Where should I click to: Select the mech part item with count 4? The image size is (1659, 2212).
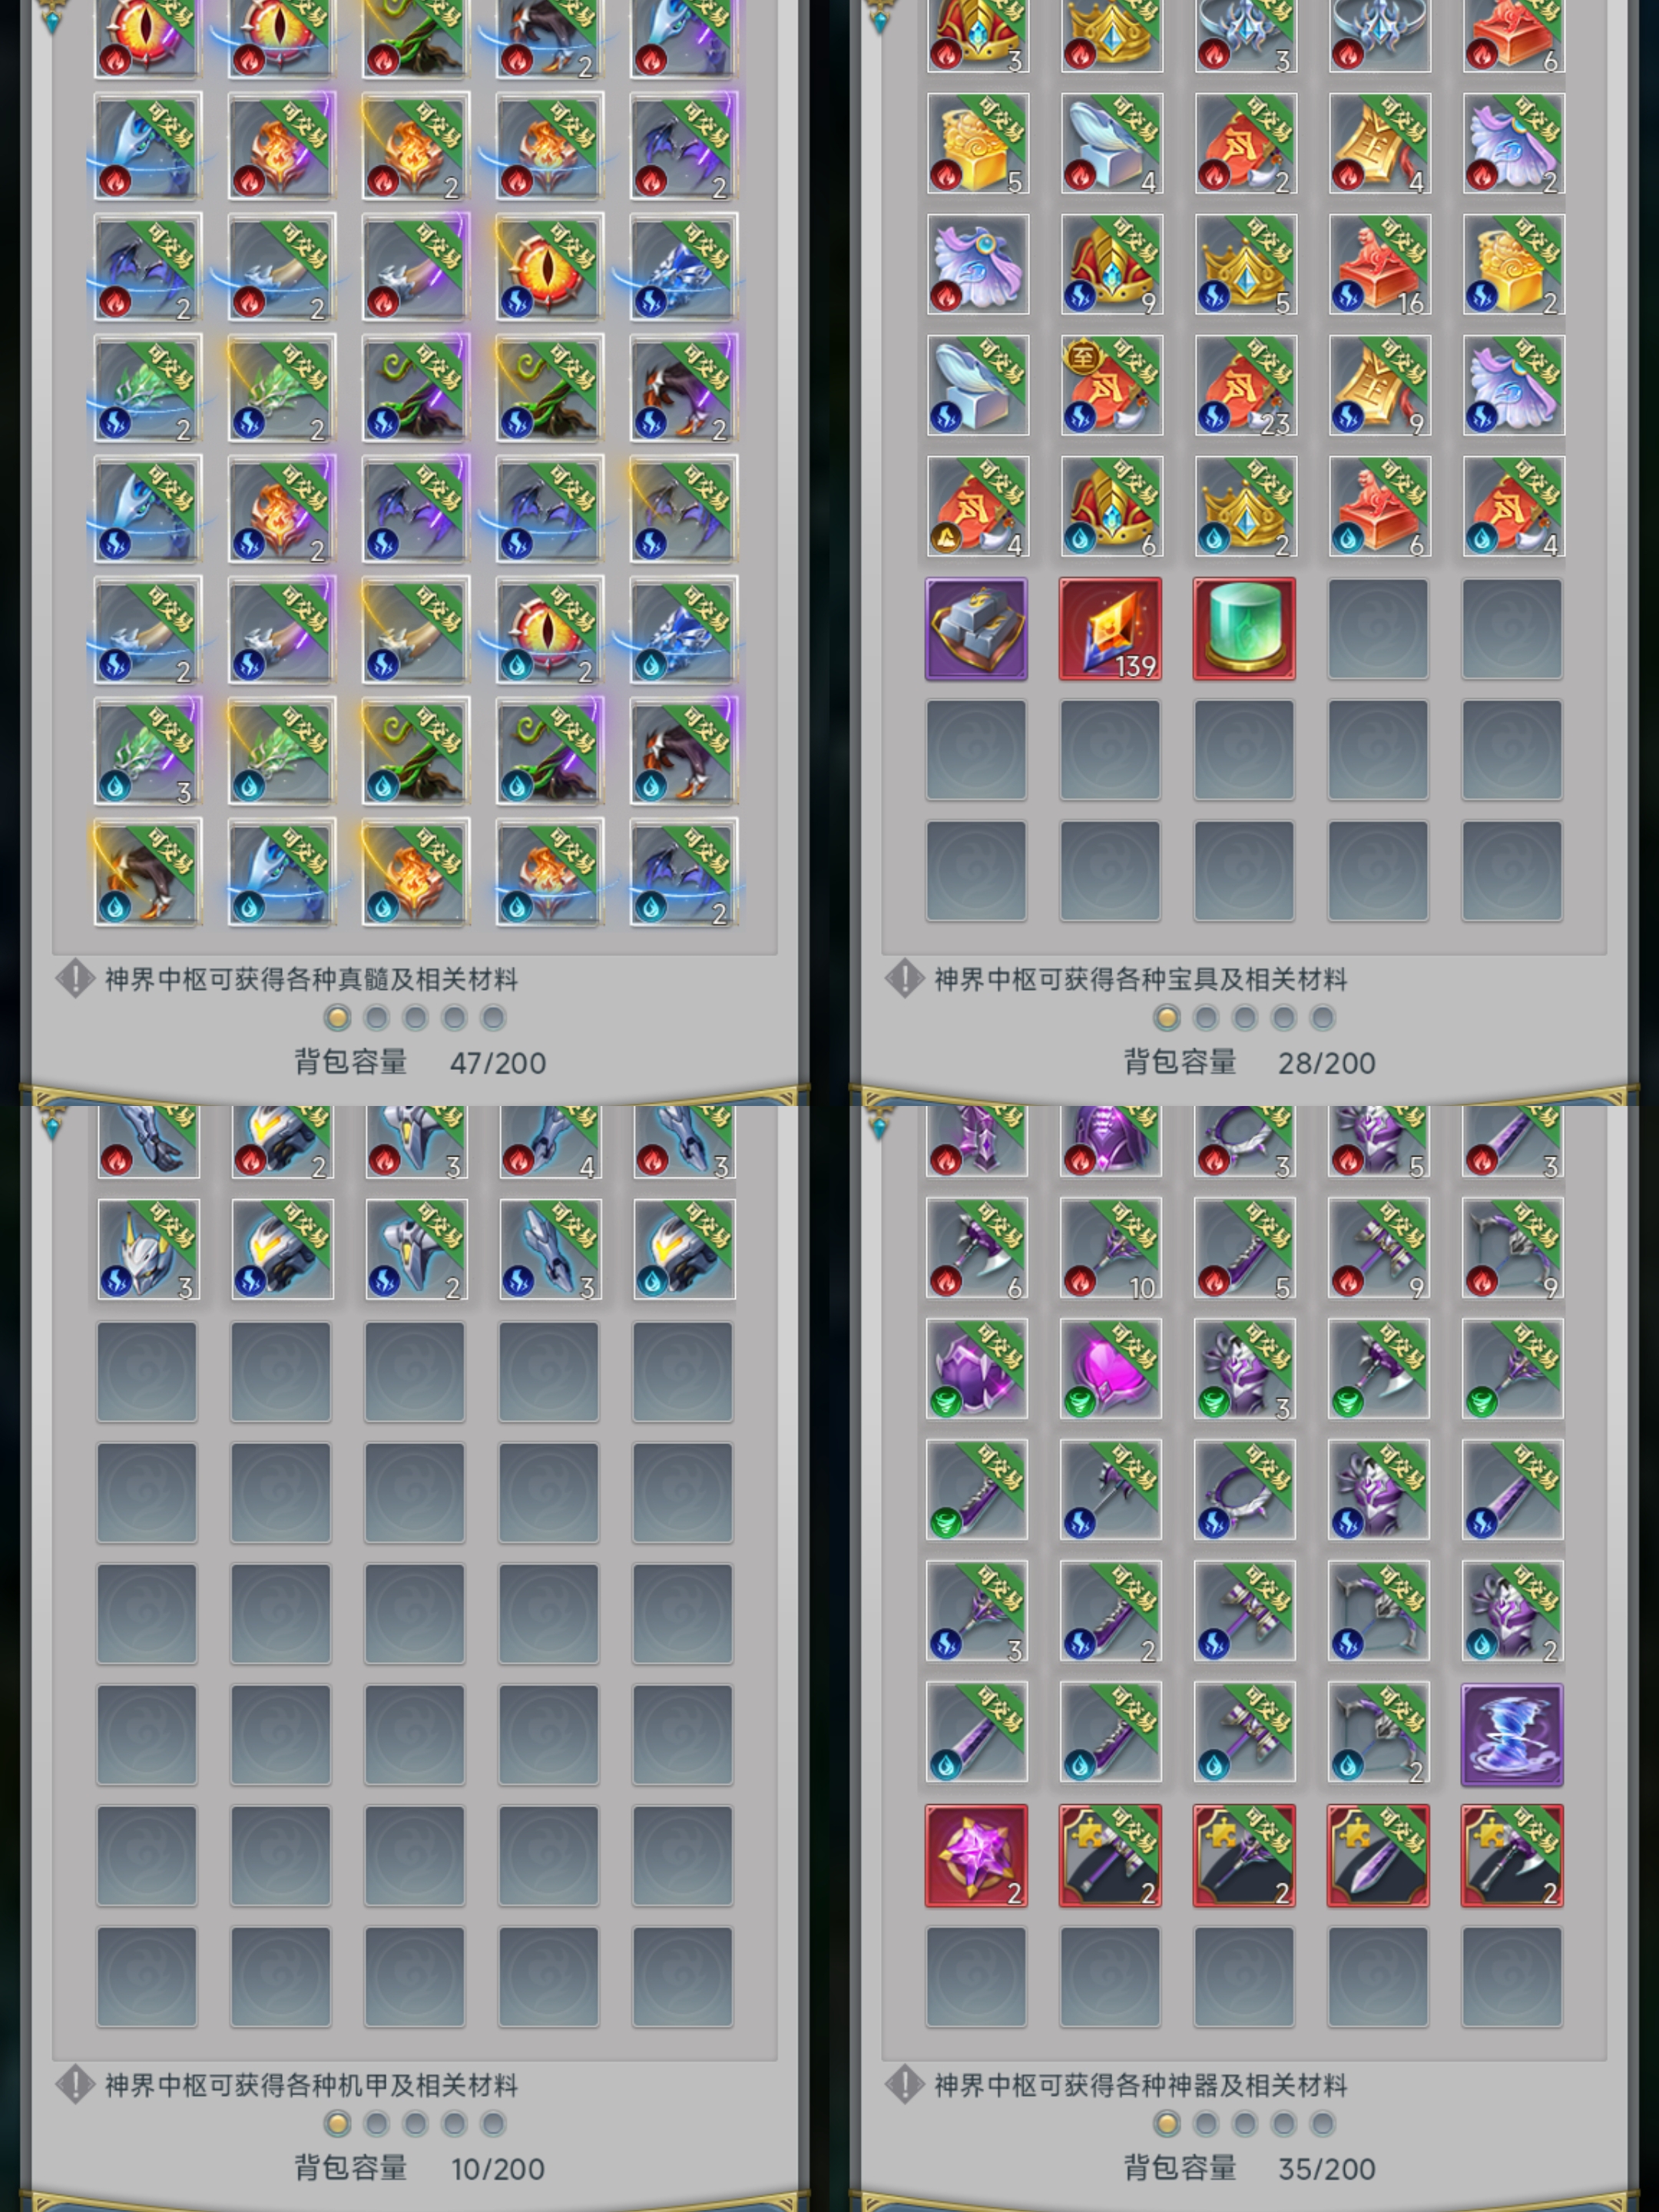pos(549,1143)
